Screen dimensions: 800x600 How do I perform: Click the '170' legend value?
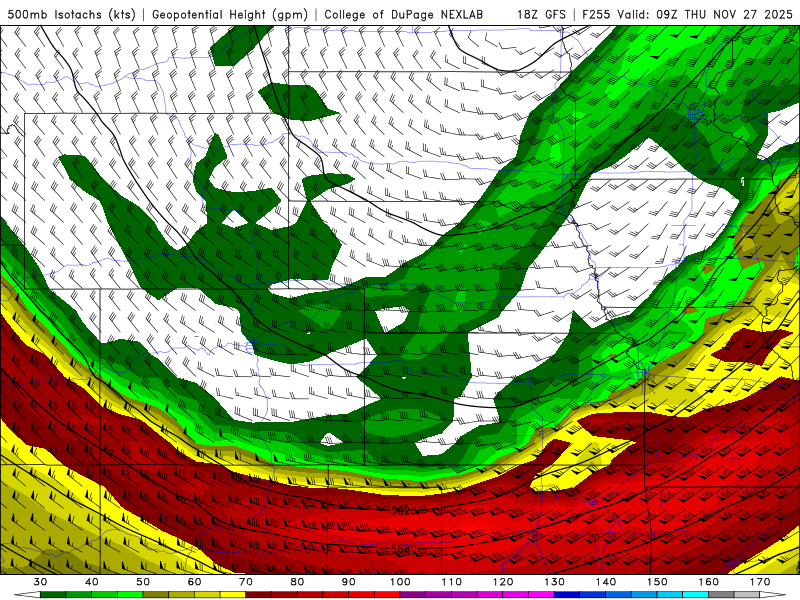(760, 582)
